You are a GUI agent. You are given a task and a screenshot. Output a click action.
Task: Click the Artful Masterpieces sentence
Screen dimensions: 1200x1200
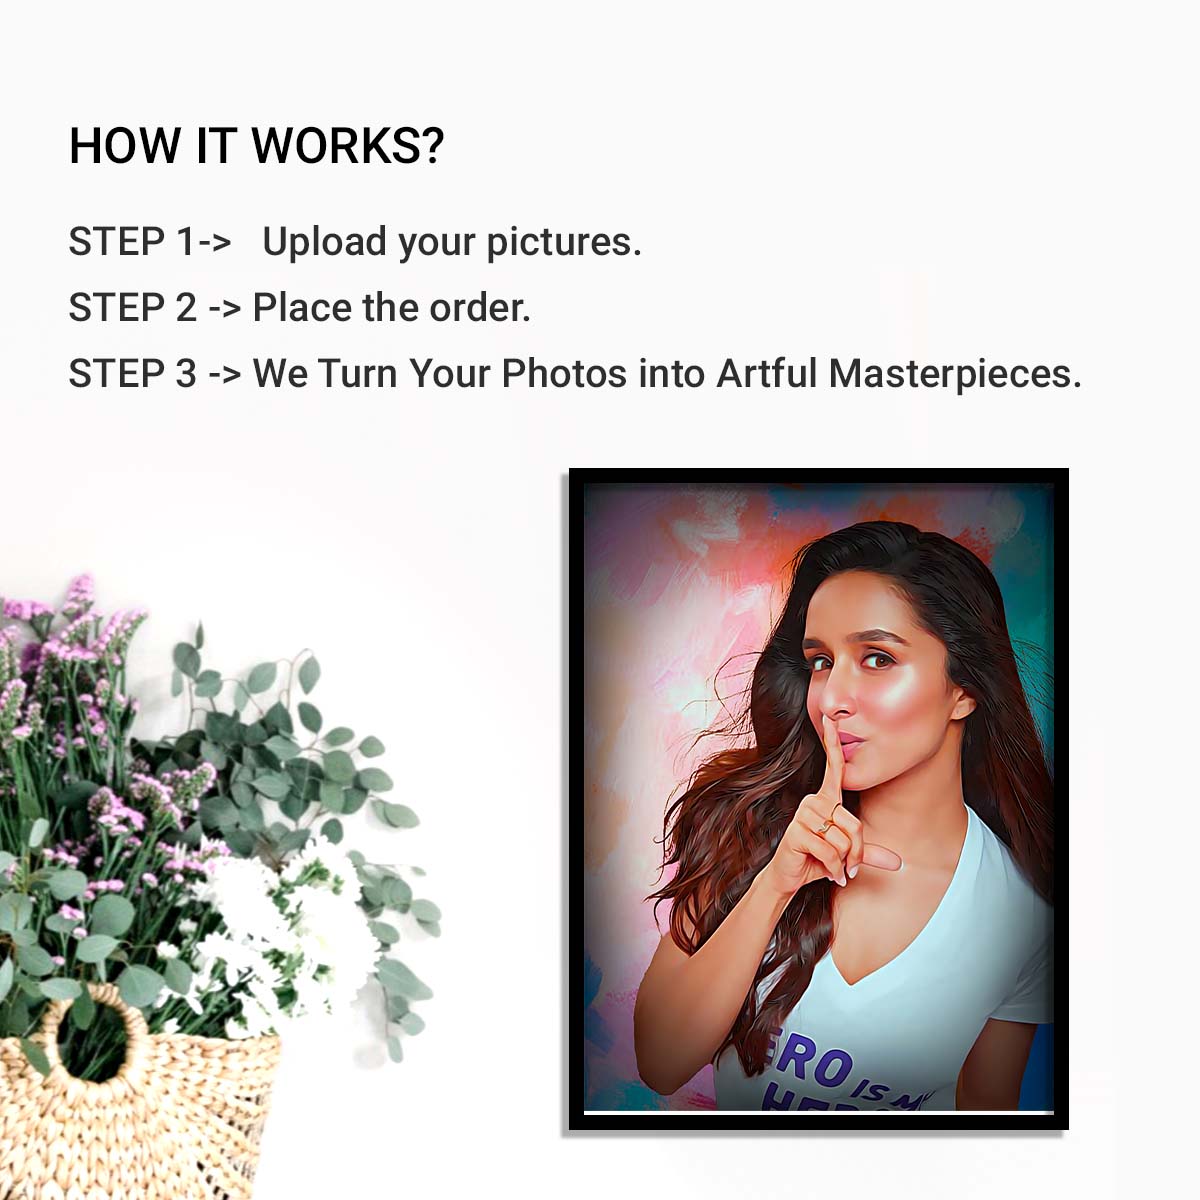tap(667, 374)
